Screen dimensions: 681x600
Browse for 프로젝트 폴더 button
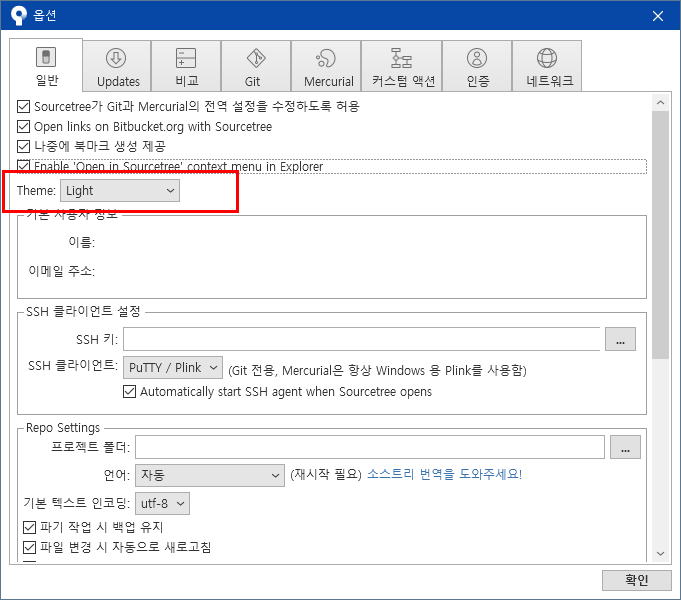[x=625, y=447]
